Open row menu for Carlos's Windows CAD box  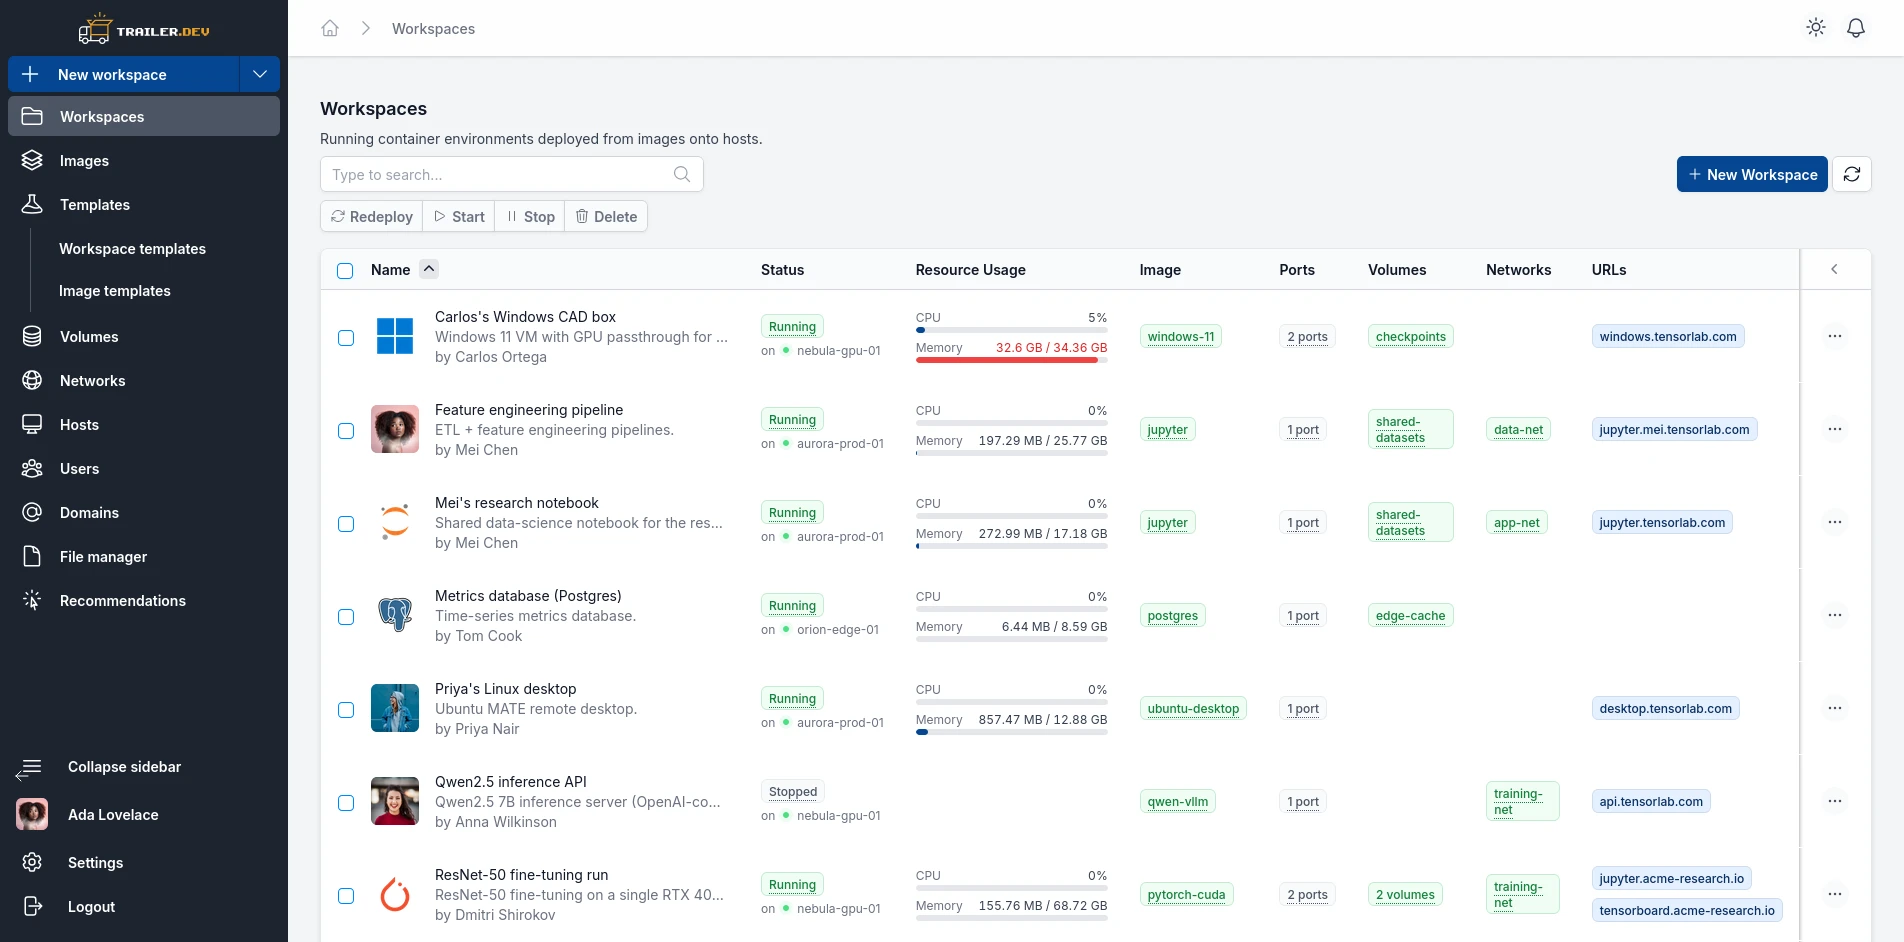coord(1835,336)
